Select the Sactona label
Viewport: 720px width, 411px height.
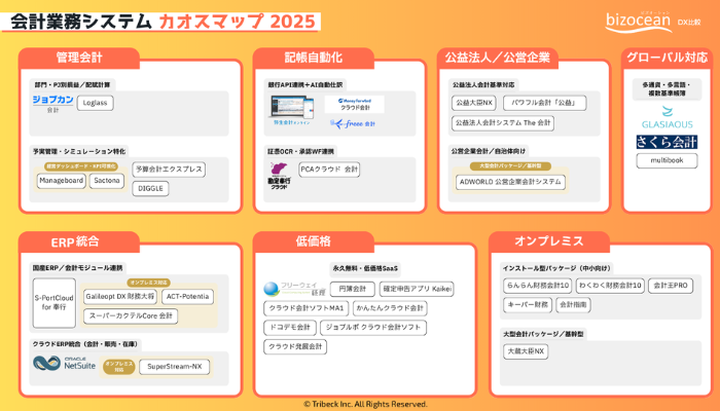[x=107, y=180]
